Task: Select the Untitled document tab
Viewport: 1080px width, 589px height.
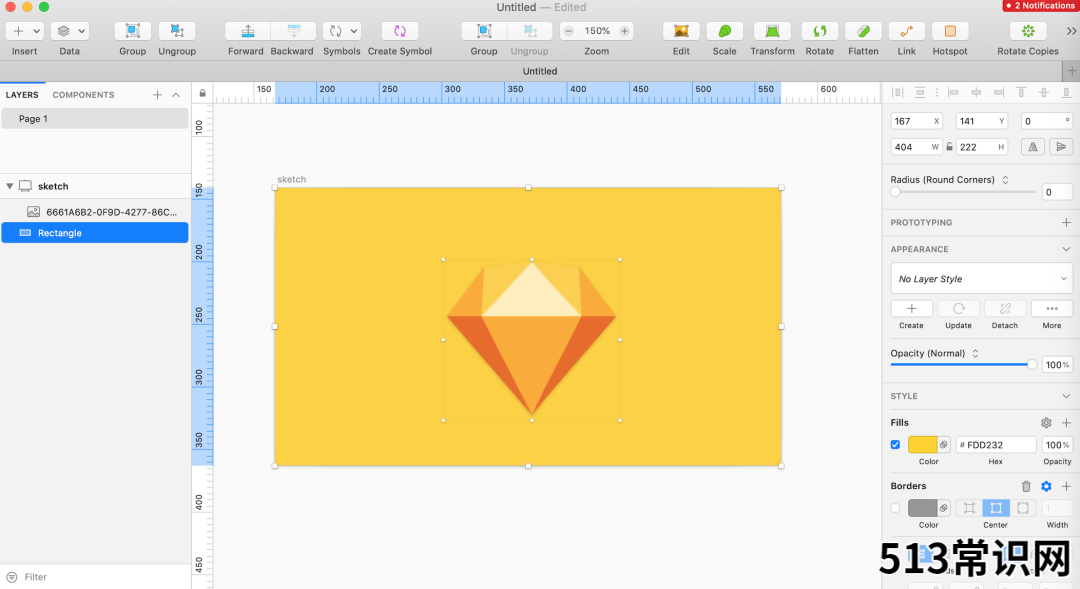Action: [540, 71]
